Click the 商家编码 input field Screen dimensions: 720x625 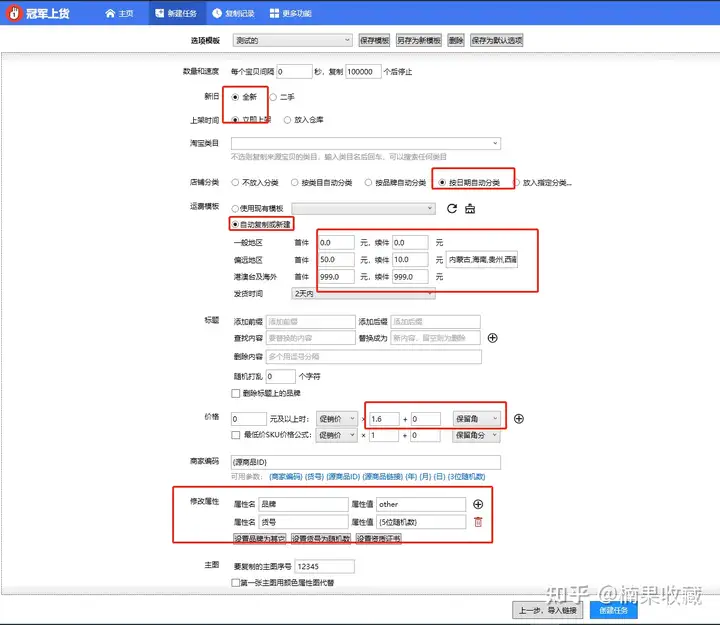pyautogui.click(x=366, y=462)
